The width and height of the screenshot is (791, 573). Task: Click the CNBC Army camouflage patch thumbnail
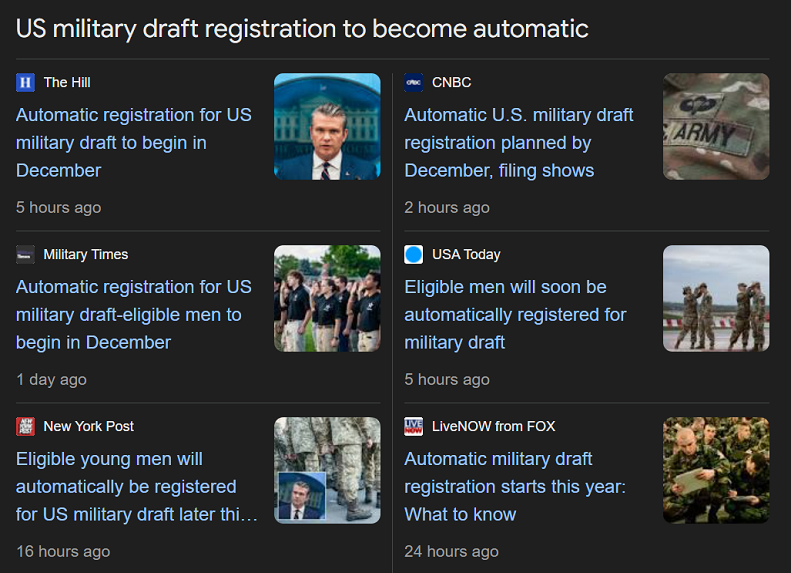(716, 127)
